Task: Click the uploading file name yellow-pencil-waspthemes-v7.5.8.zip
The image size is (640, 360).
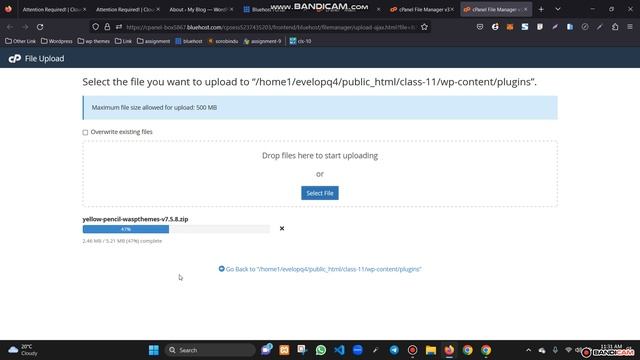Action: (135, 219)
